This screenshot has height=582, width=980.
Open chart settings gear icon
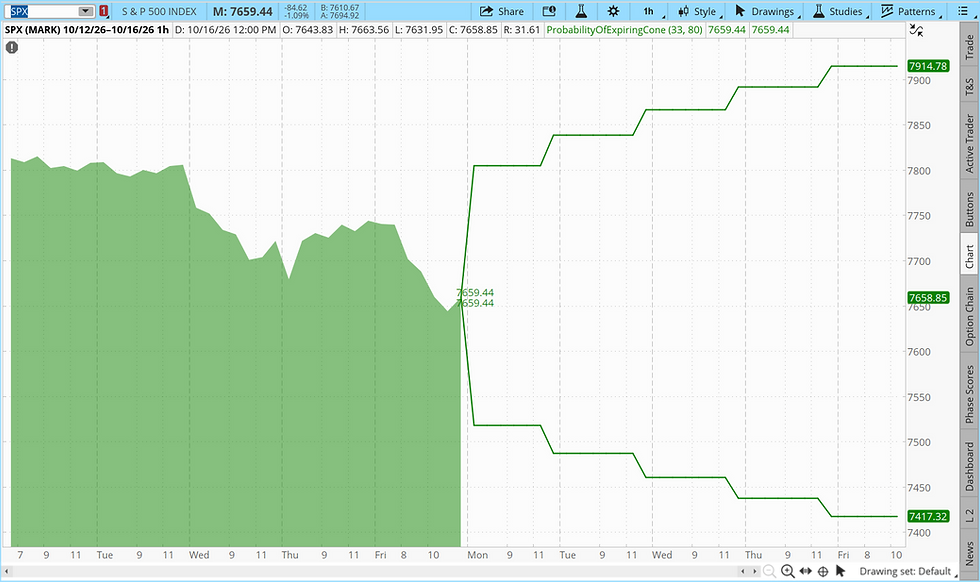click(614, 11)
